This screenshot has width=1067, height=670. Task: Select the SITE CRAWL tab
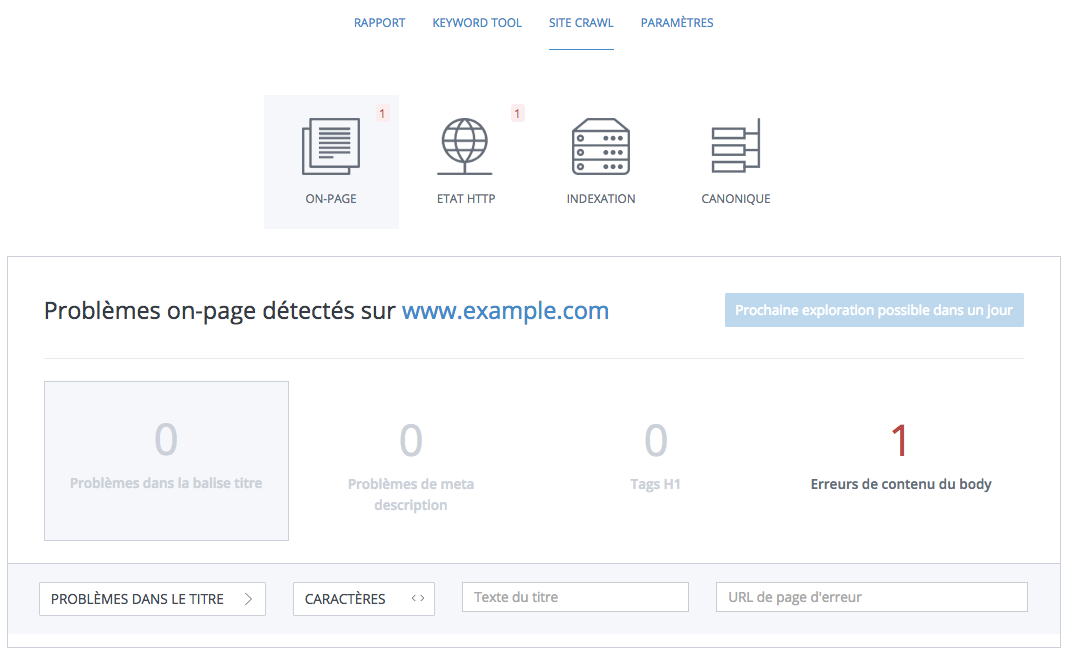click(580, 22)
